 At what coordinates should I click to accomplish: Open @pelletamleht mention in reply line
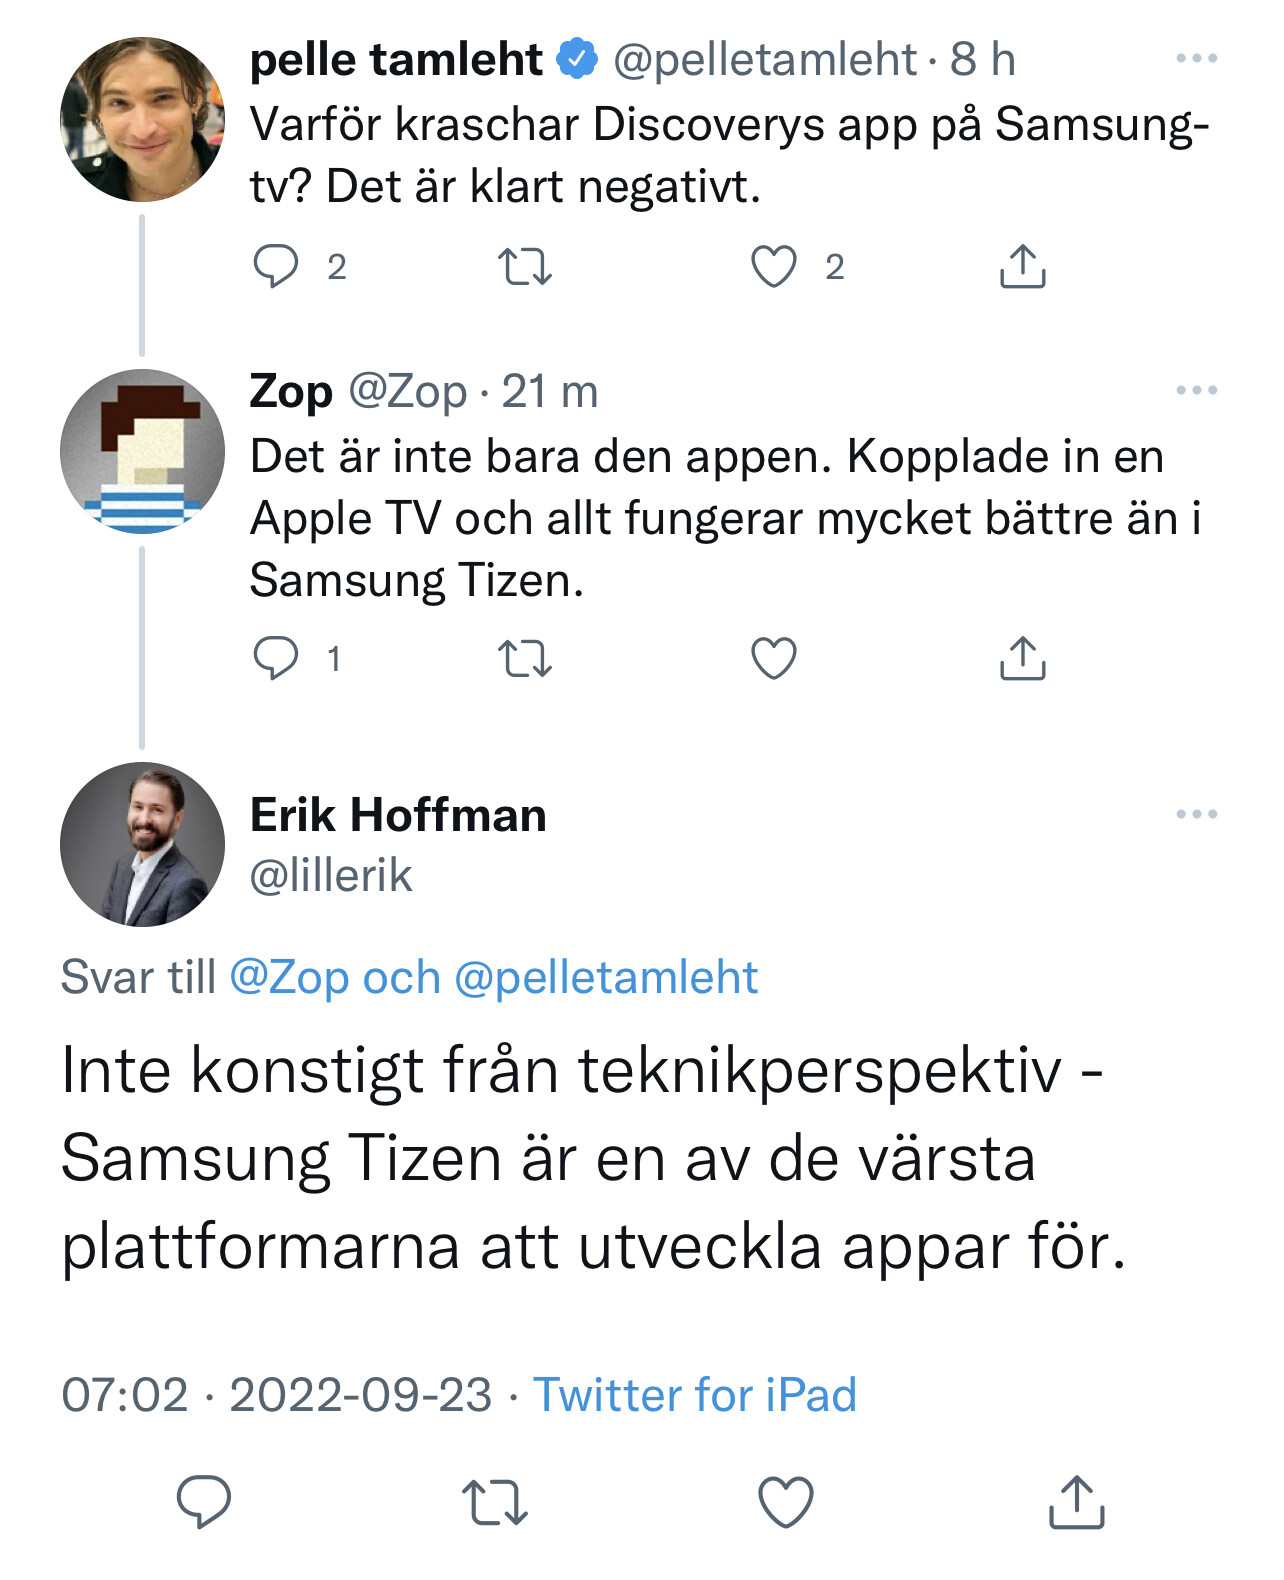606,977
